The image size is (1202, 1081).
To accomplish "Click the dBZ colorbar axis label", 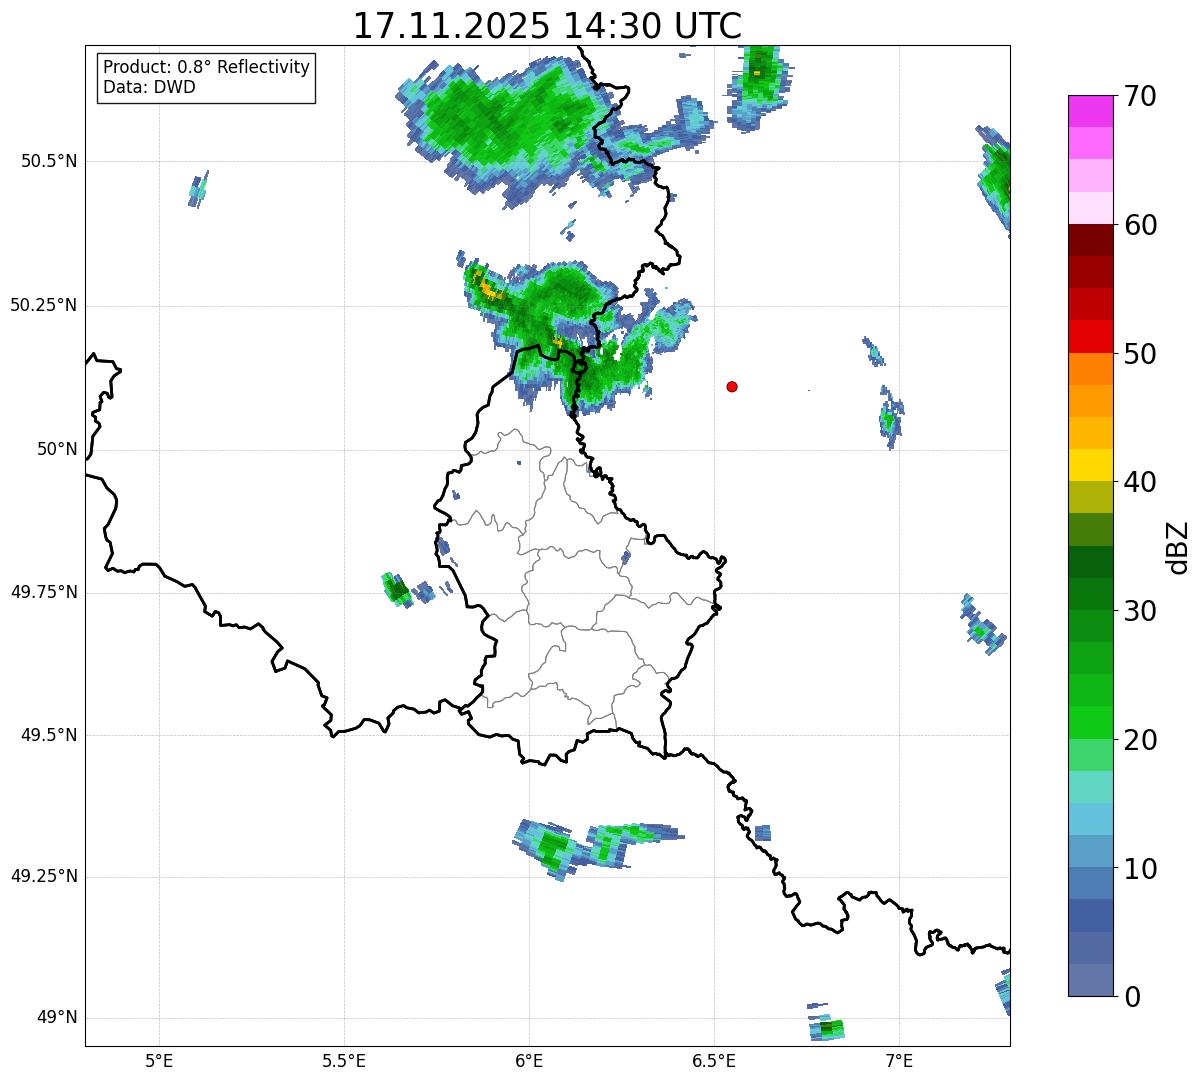I will click(x=1178, y=546).
